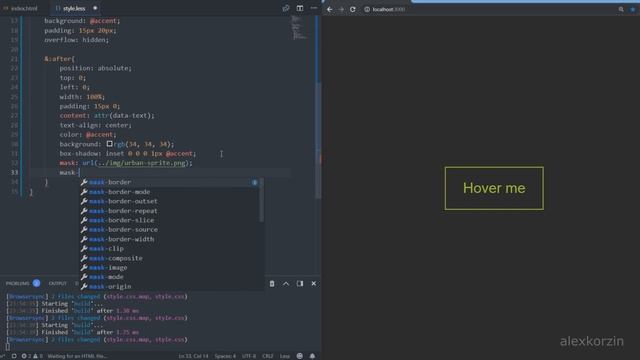Select mask-origin suggestion
This screenshot has width=640, height=360.
pyautogui.click(x=171, y=286)
